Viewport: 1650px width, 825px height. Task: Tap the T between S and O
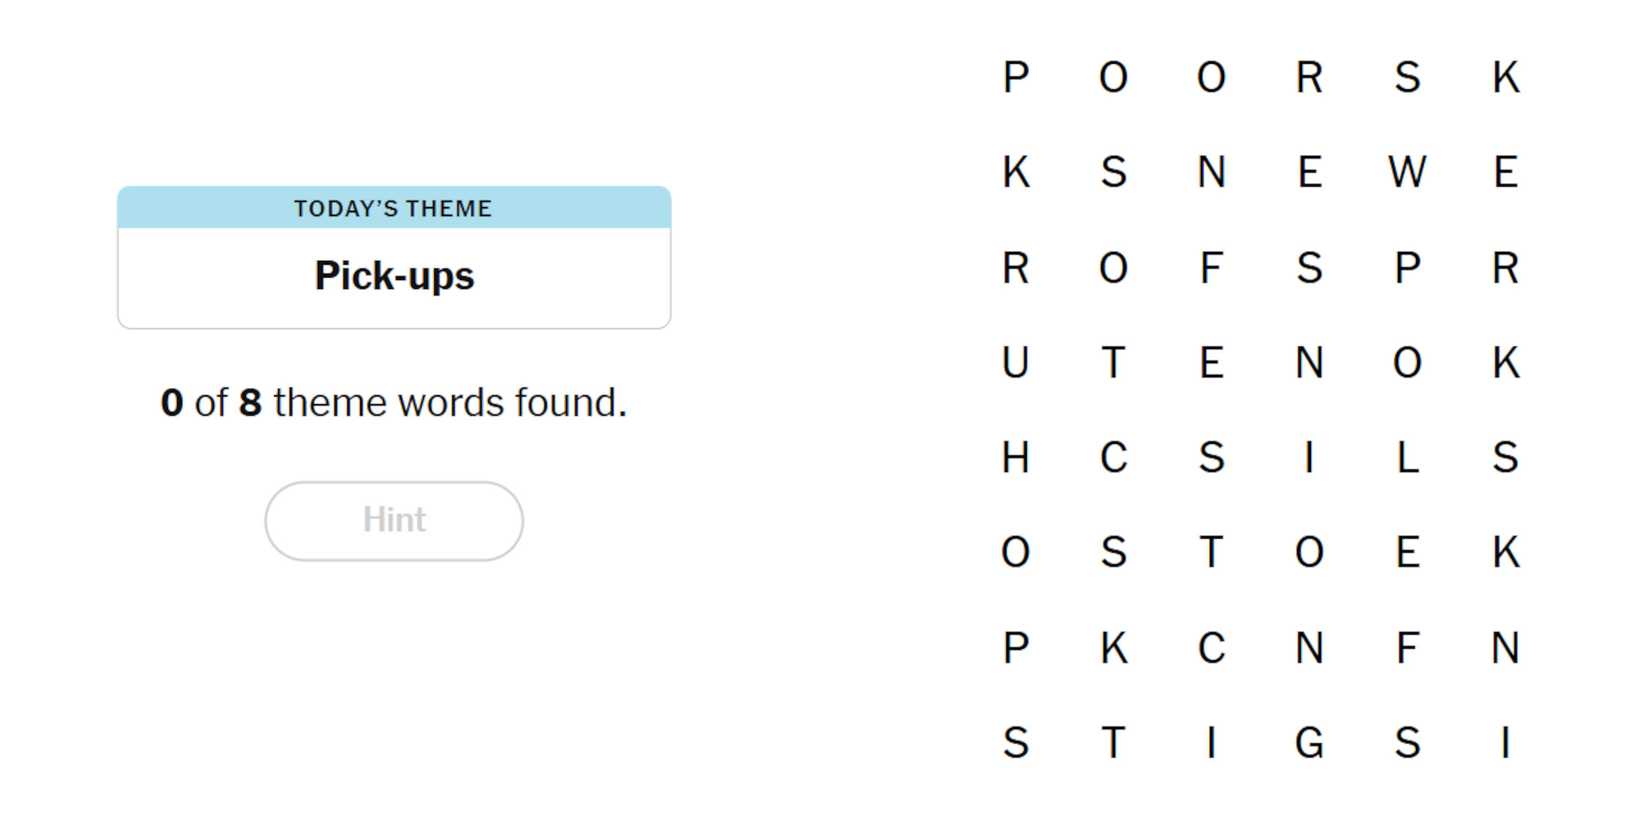(x=1211, y=552)
